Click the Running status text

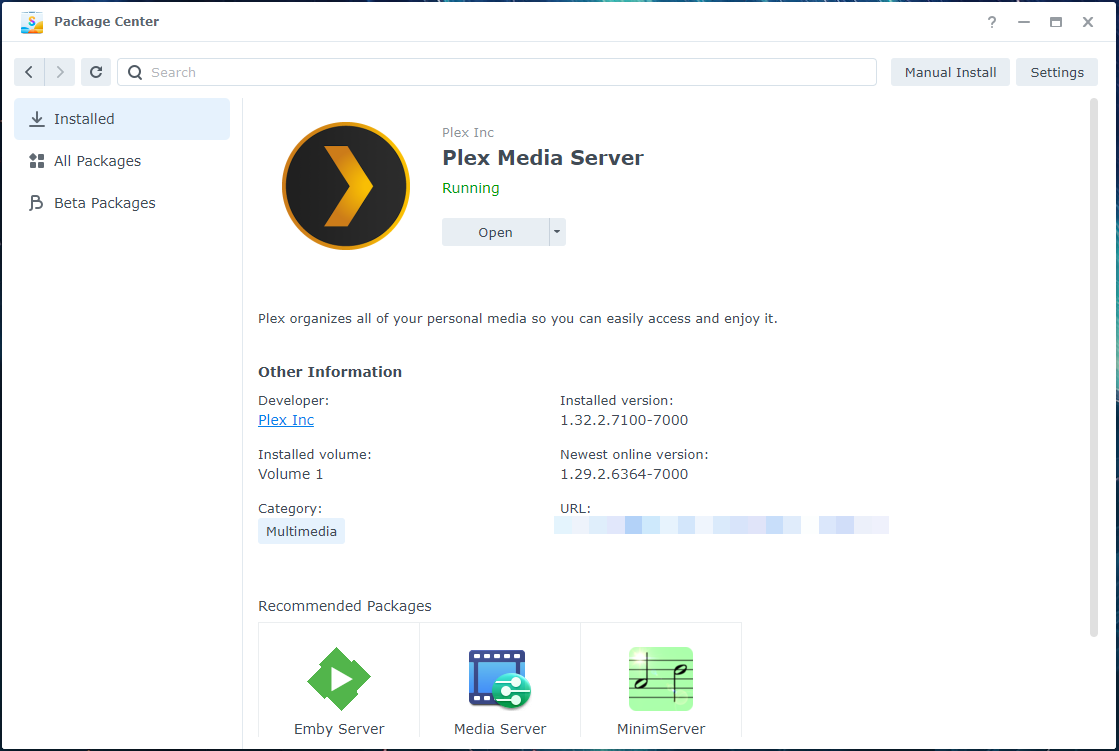[470, 188]
